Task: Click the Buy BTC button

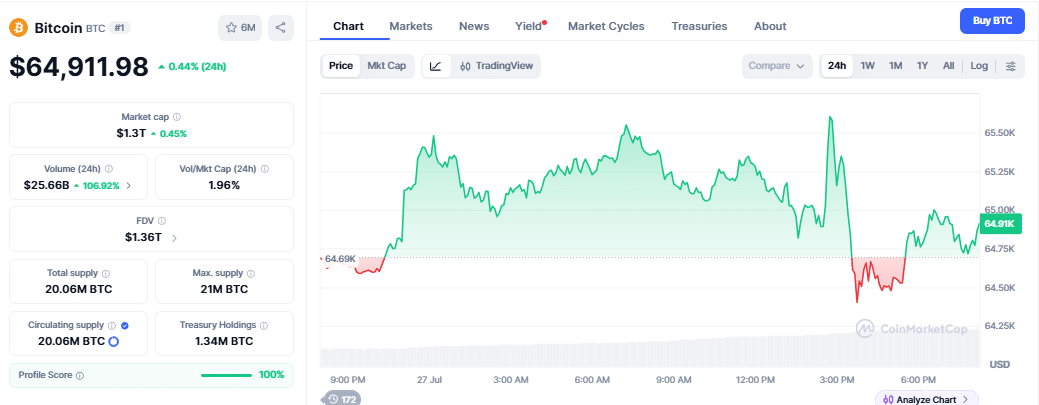Action: pos(993,21)
